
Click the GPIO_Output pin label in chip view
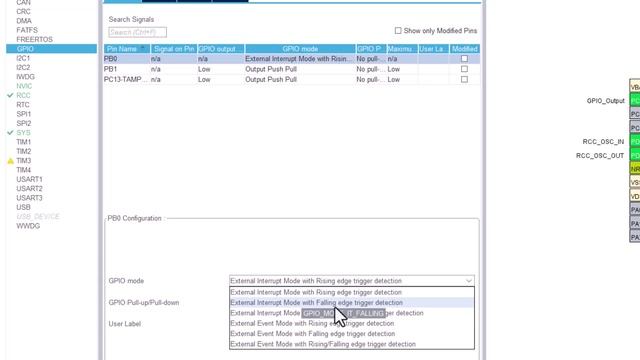click(605, 101)
